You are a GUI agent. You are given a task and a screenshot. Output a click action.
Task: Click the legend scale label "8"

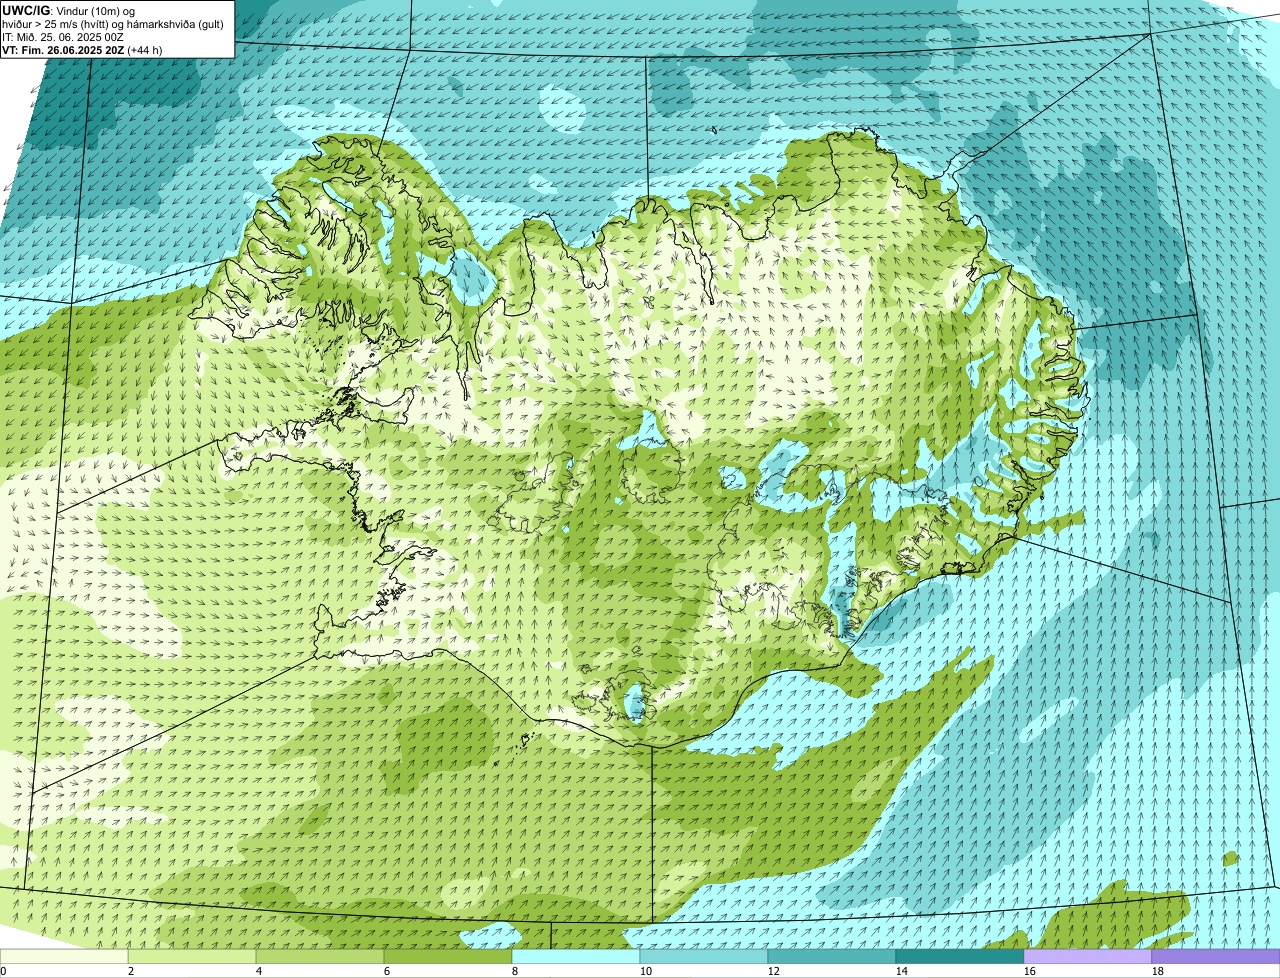click(515, 971)
